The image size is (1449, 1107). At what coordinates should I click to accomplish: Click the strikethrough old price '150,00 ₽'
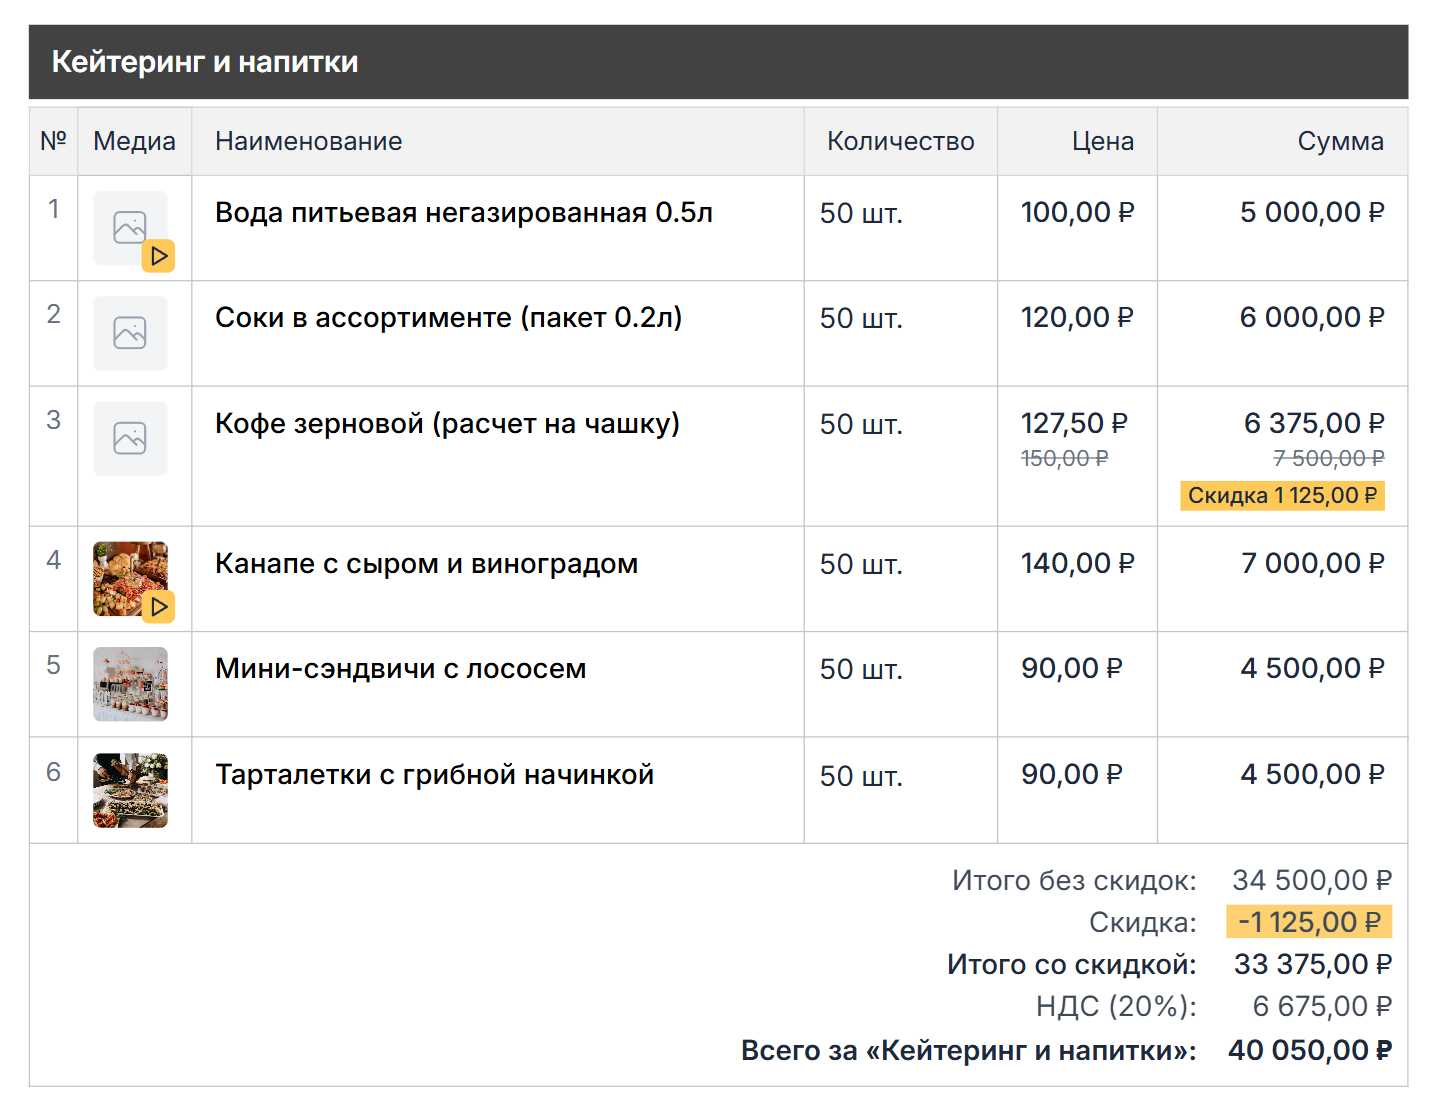pyautogui.click(x=1065, y=460)
